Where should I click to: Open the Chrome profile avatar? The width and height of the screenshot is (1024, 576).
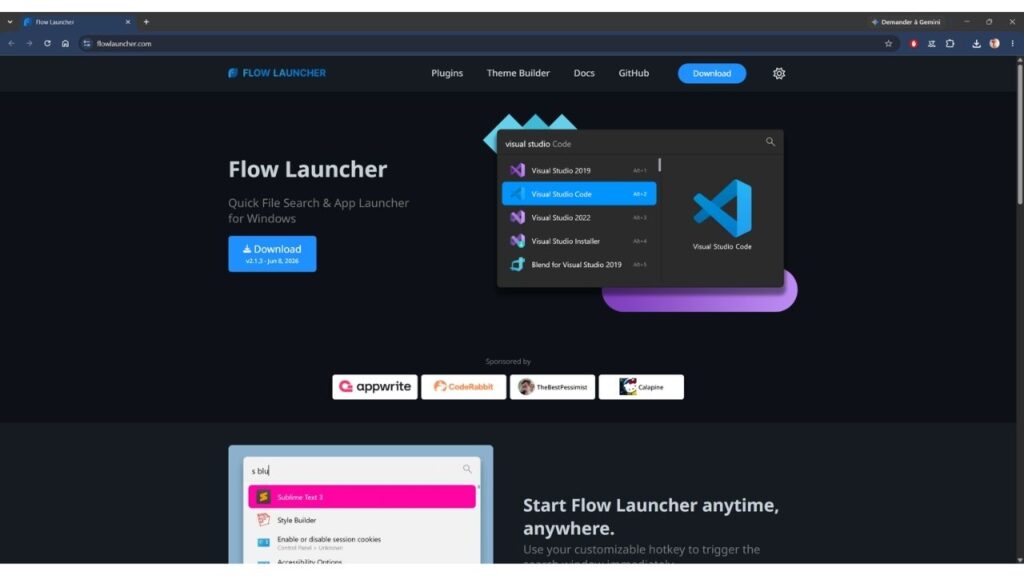[x=995, y=44]
